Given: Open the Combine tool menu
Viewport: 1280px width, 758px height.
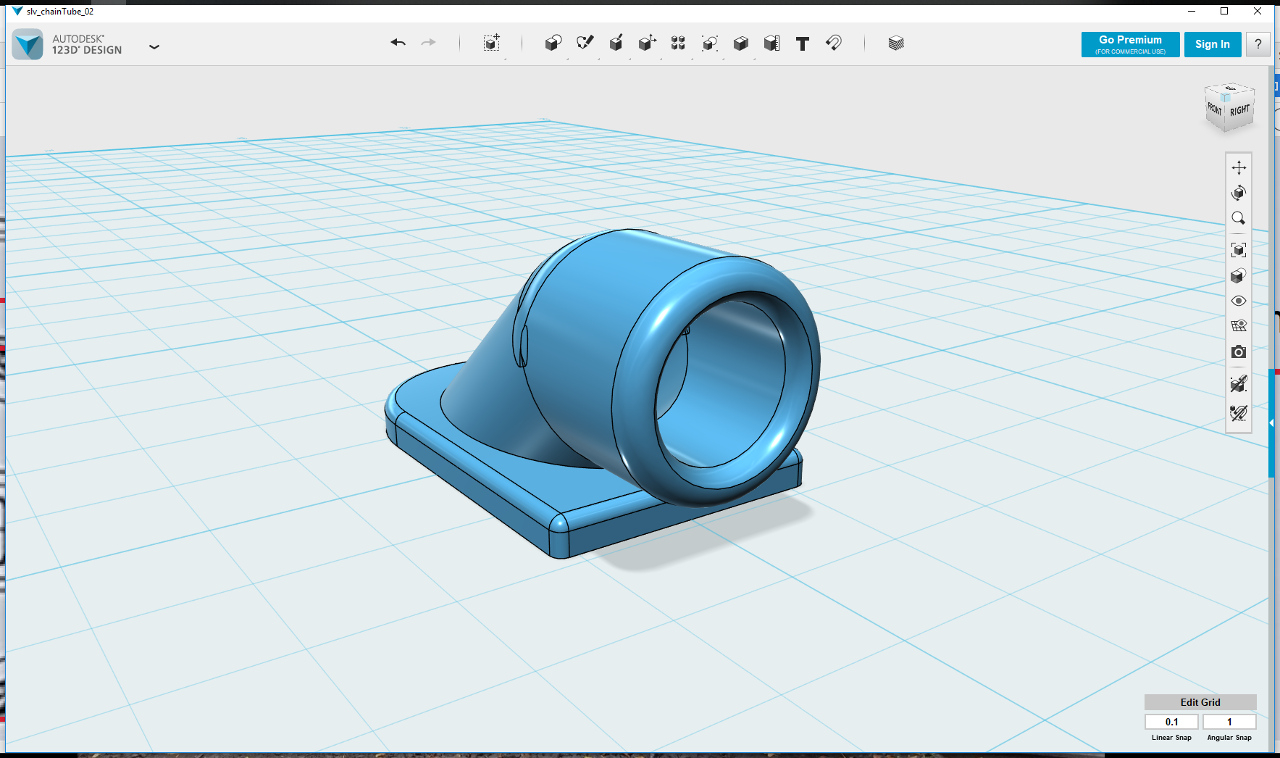Looking at the screenshot, I should [x=740, y=43].
